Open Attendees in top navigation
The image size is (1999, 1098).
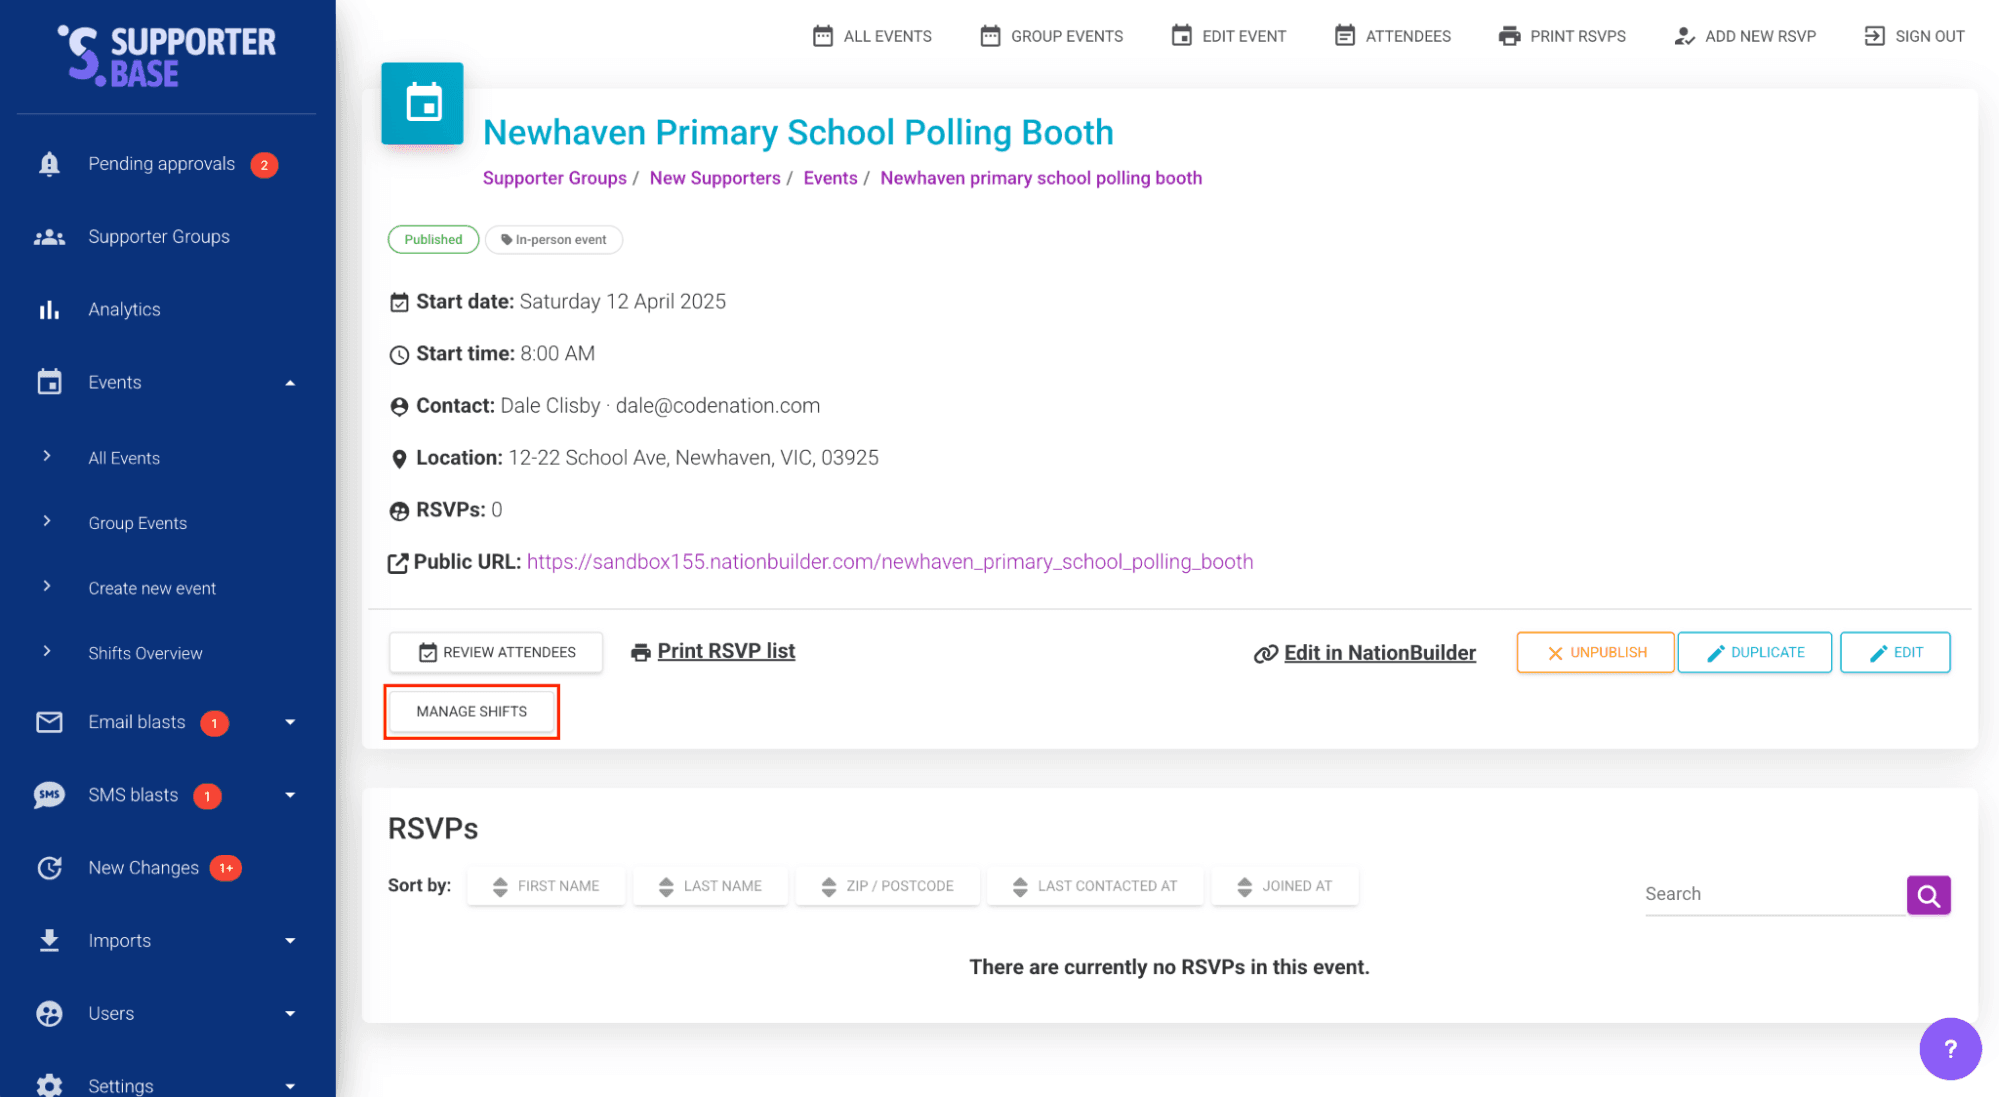1392,36
